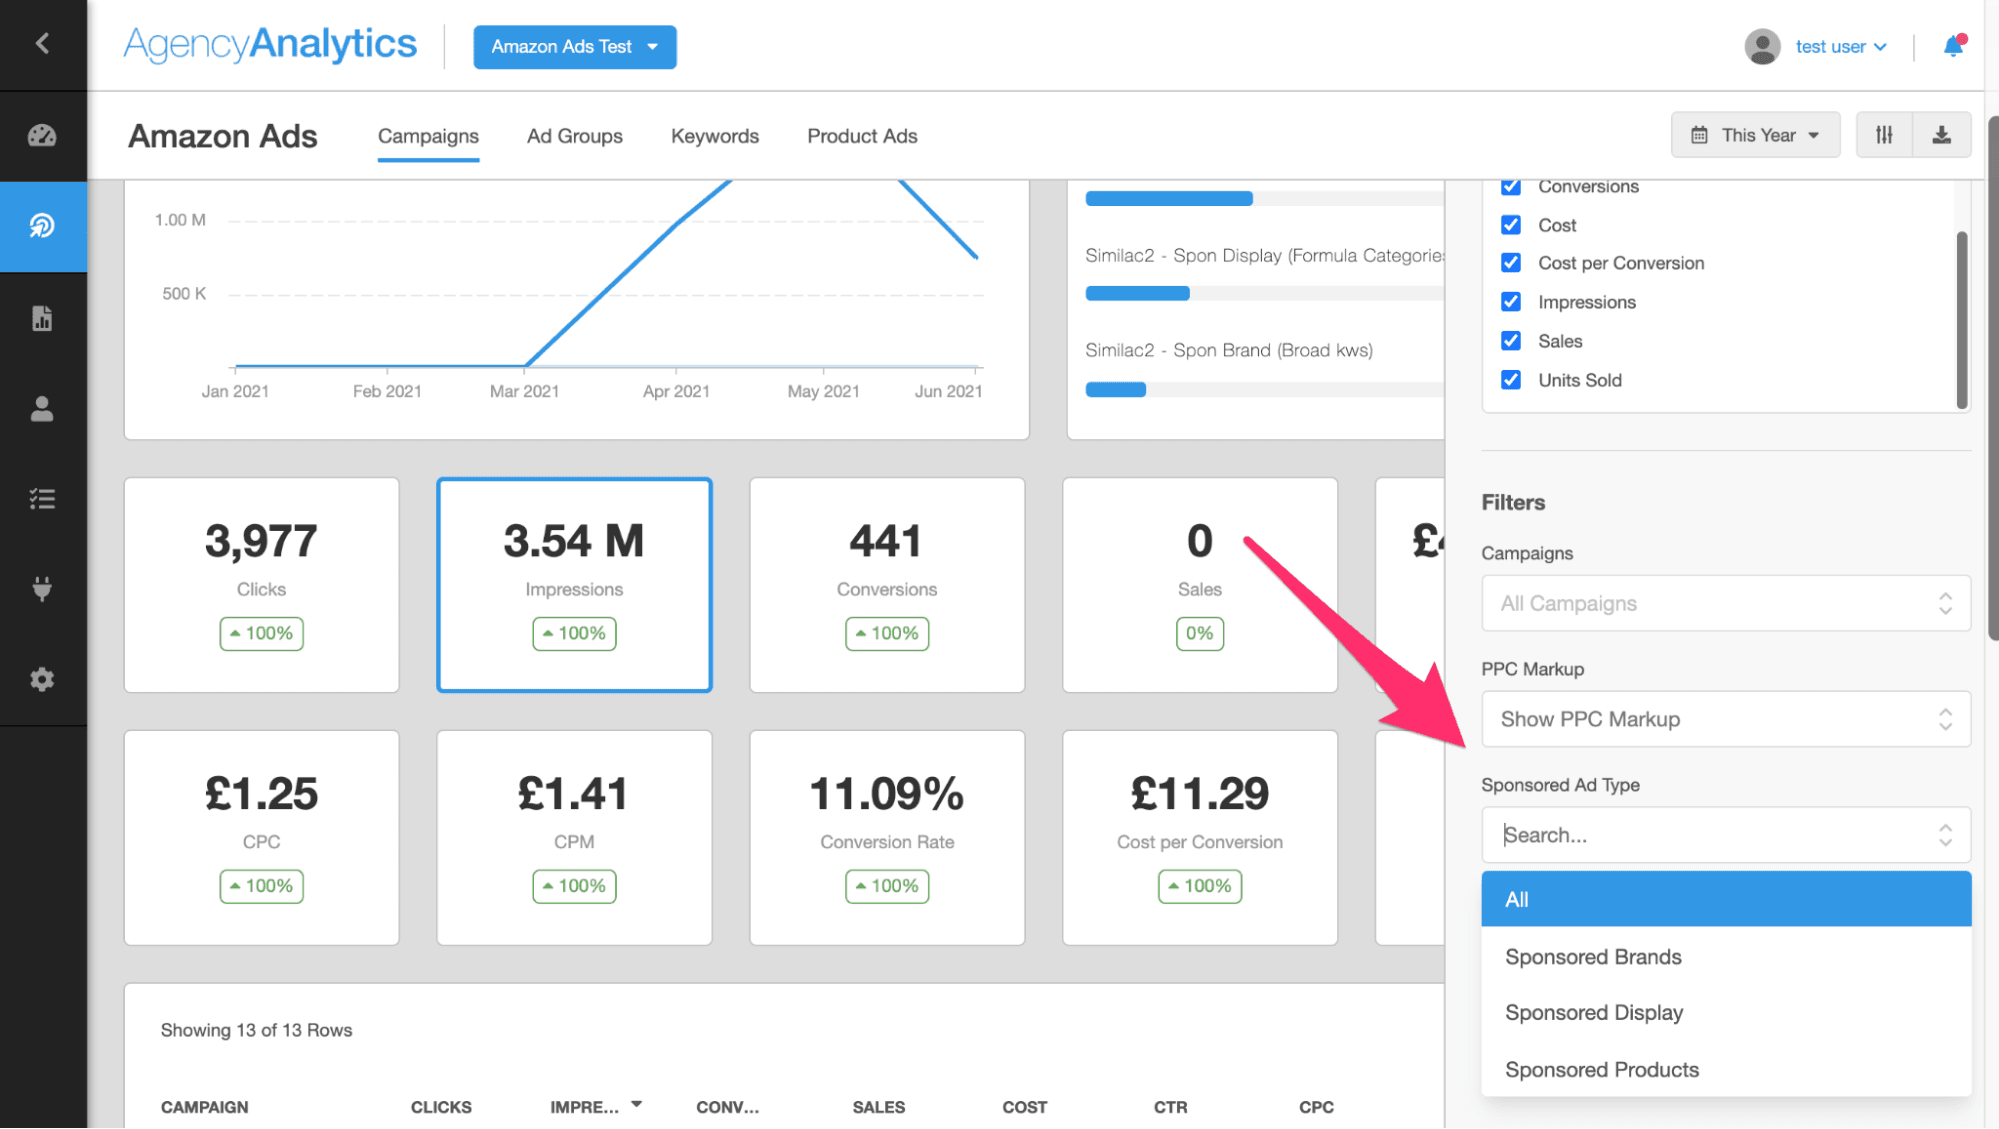Open the filter sliders icon near This Year

(x=1885, y=134)
